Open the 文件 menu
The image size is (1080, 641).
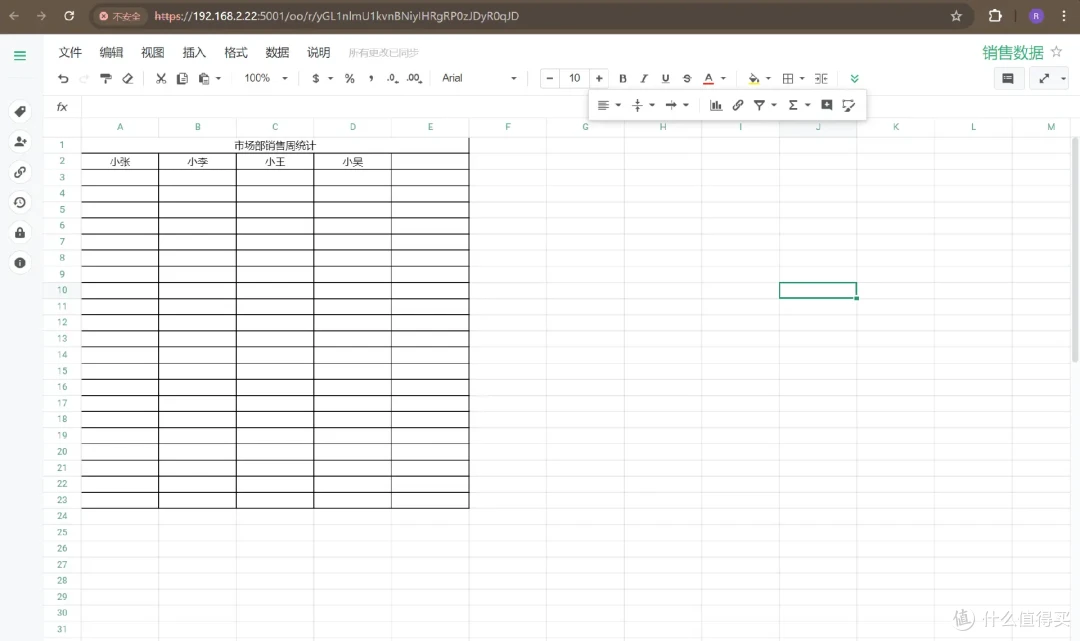[x=70, y=52]
